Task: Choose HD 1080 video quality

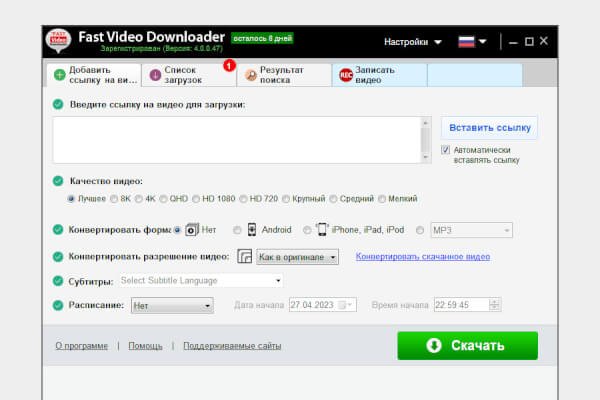Action: coord(196,199)
